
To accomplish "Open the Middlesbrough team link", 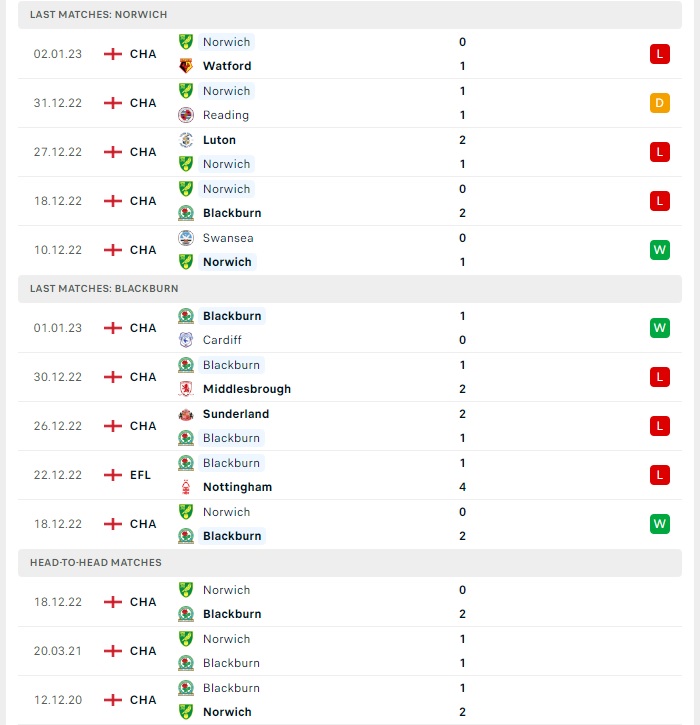I will click(247, 389).
